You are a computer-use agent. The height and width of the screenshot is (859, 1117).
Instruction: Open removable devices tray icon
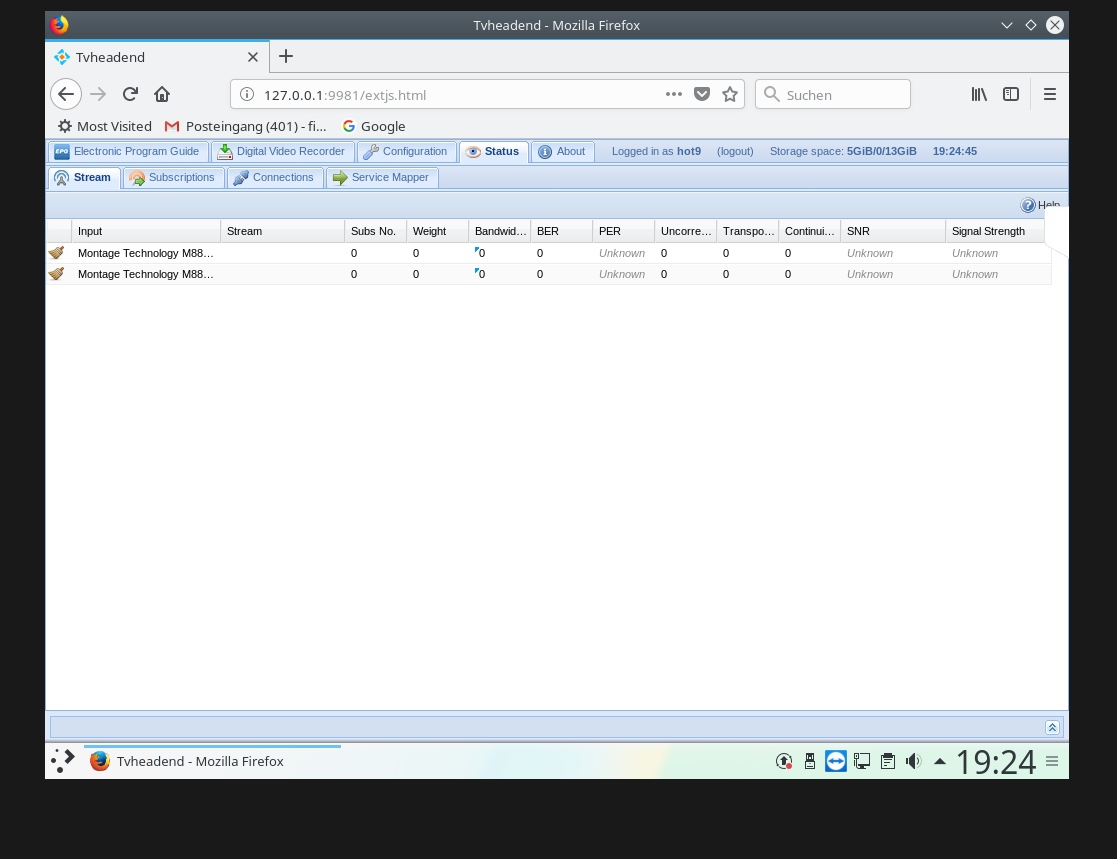tap(810, 761)
